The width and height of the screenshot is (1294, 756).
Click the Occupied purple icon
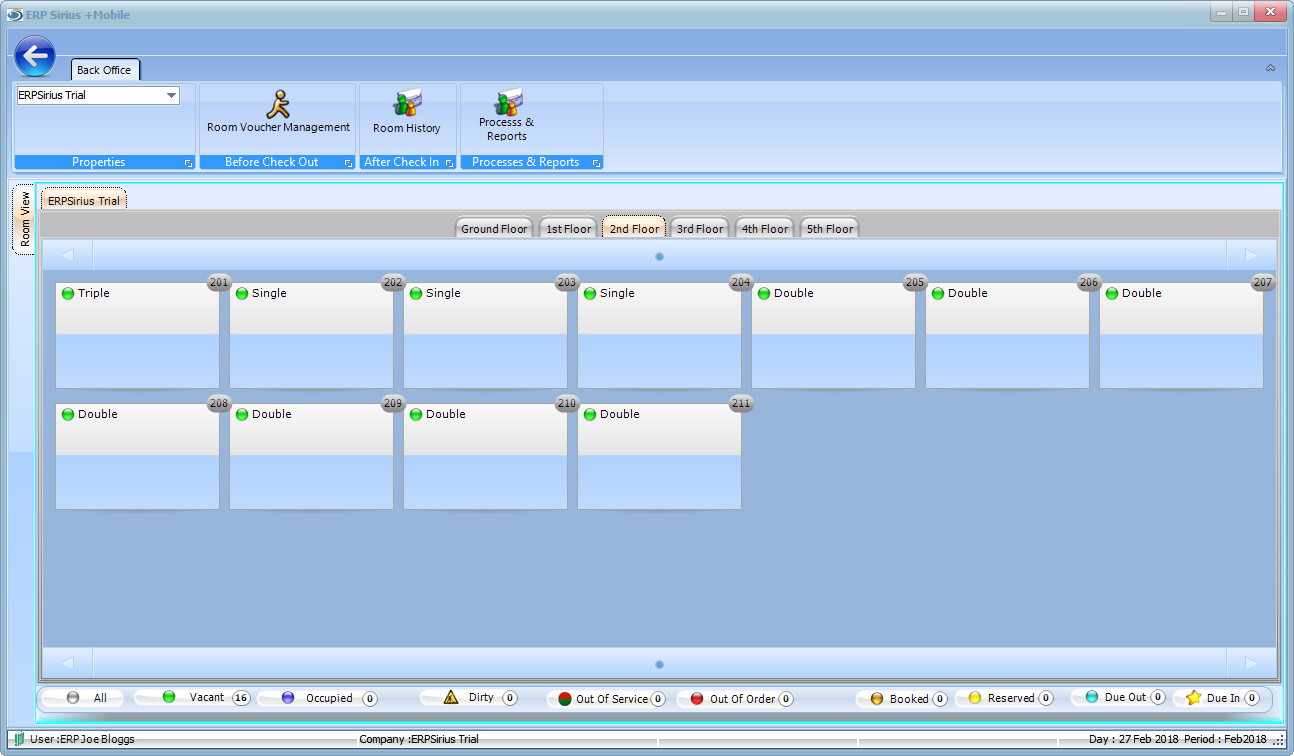(288, 698)
